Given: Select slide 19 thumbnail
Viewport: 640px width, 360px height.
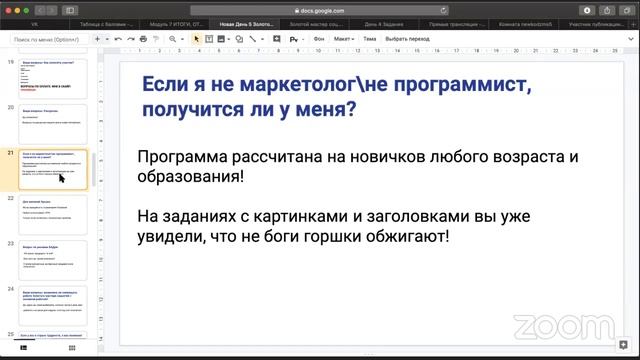Looking at the screenshot, I should 53,79.
